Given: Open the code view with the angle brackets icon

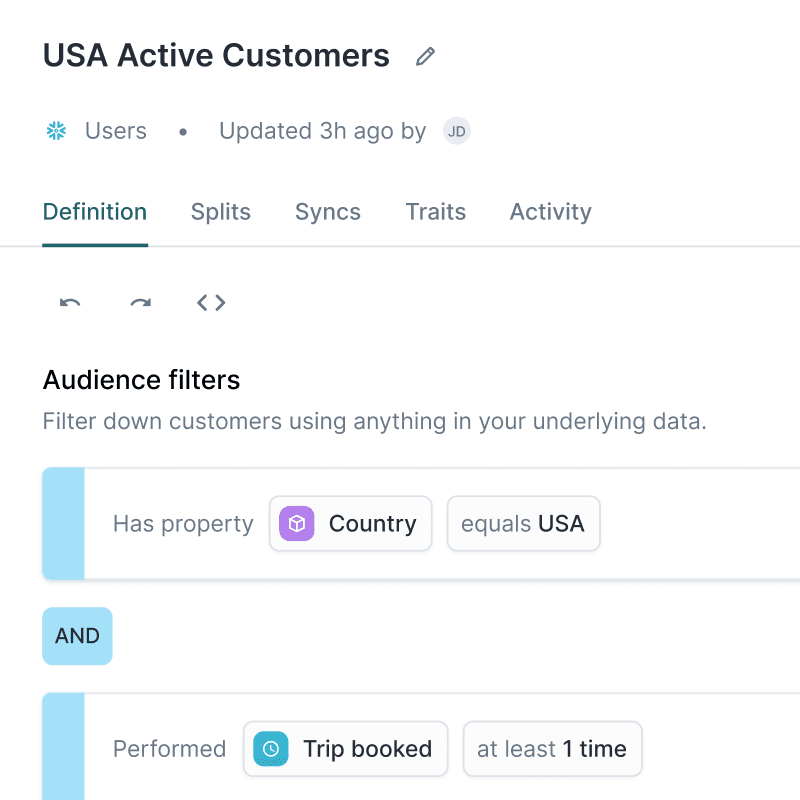Looking at the screenshot, I should [x=211, y=302].
